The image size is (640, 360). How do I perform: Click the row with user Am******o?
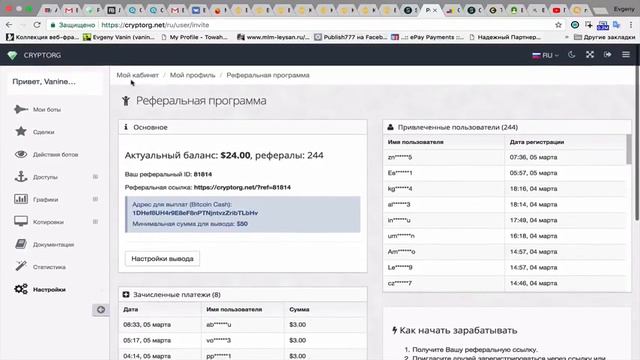(504, 252)
